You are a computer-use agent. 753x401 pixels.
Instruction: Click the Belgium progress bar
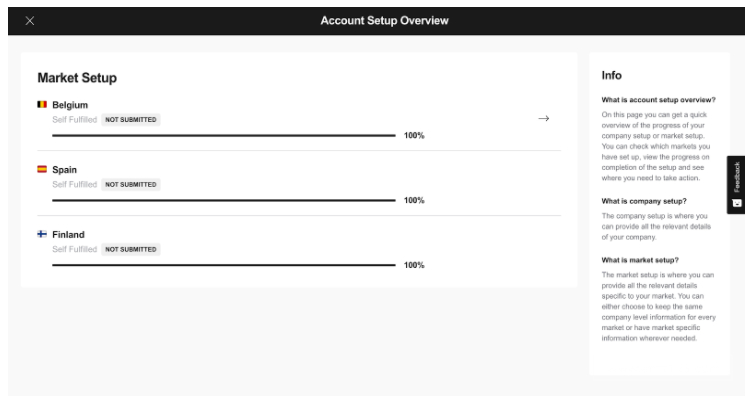(x=223, y=134)
